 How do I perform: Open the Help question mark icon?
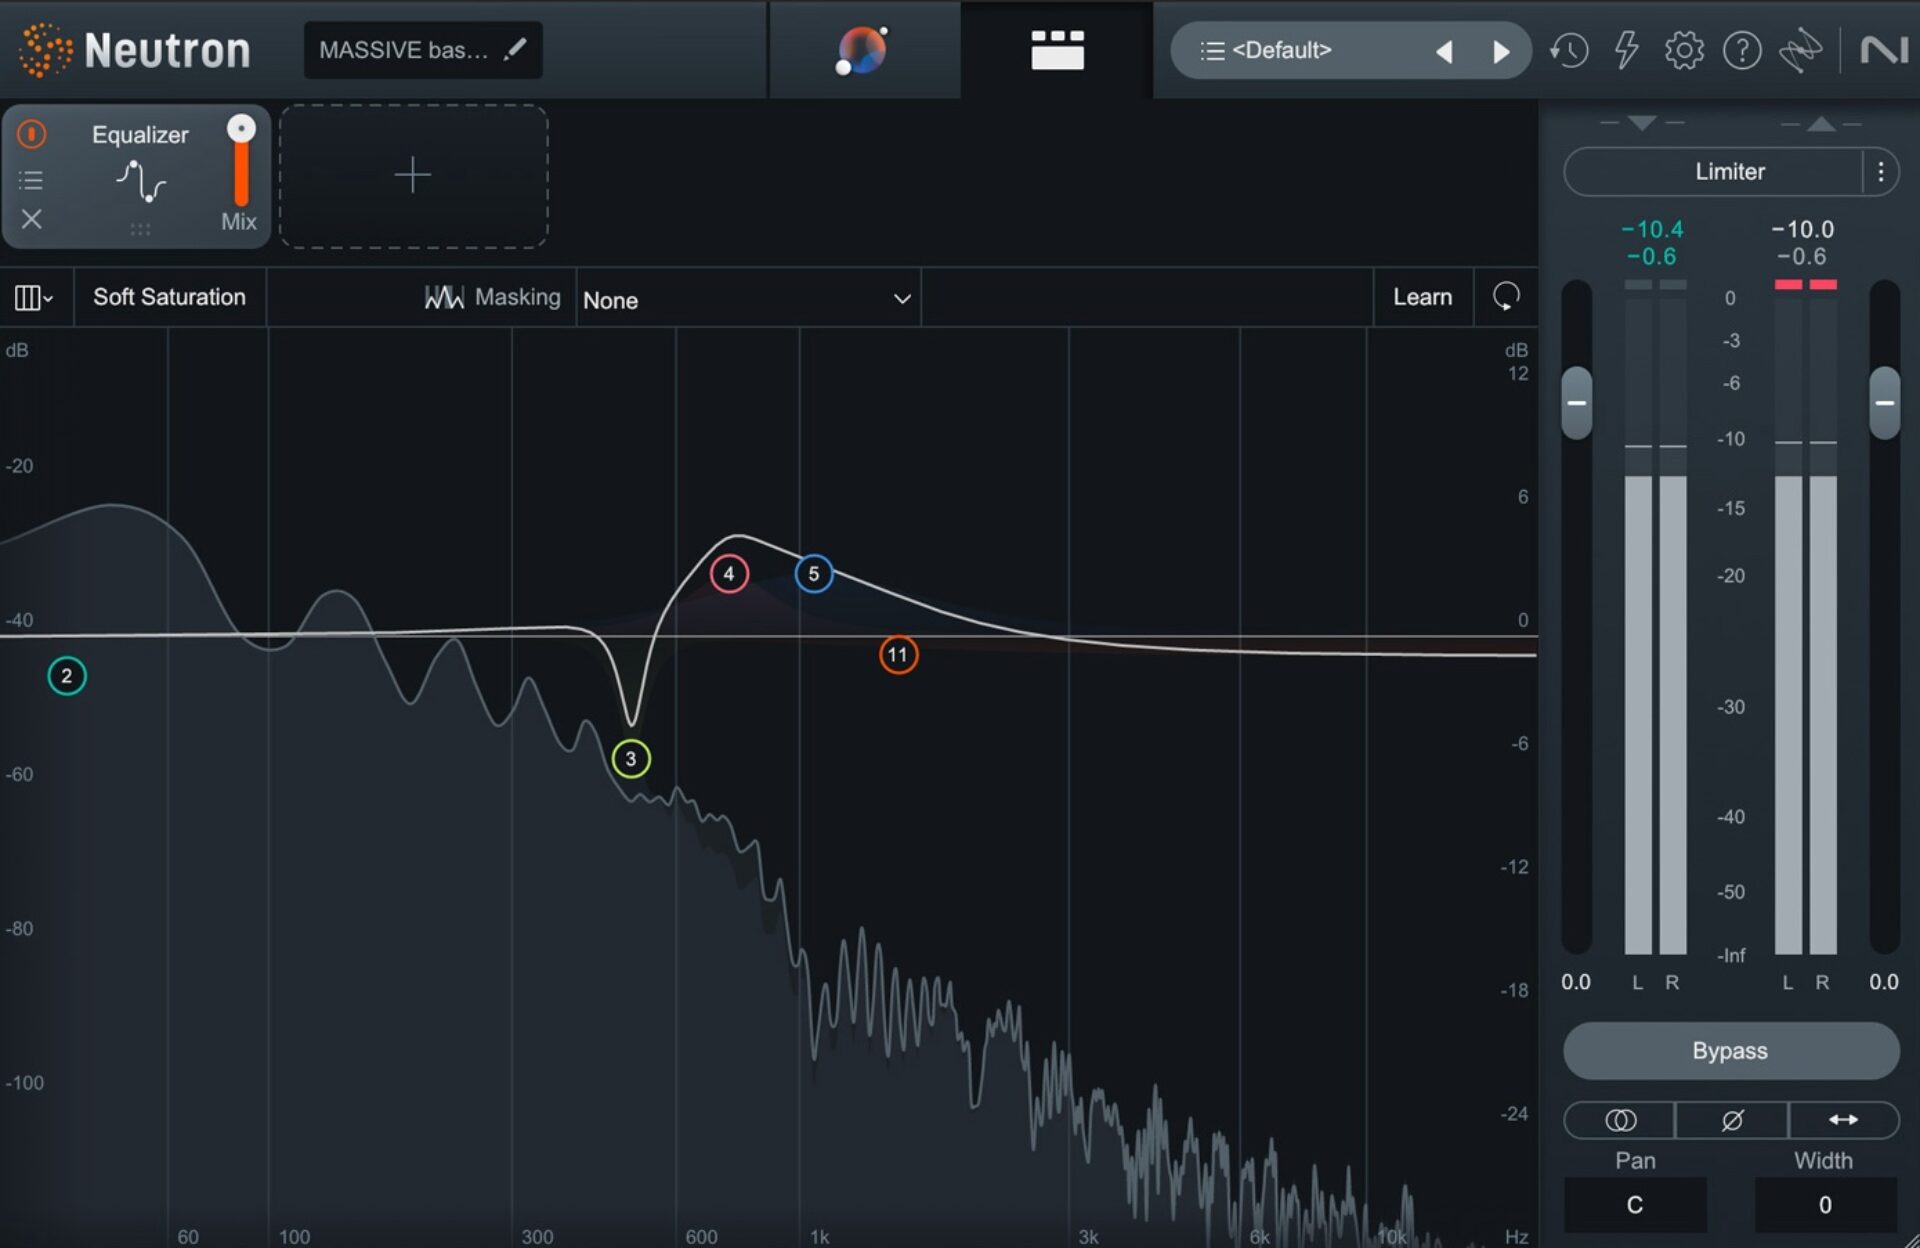(x=1742, y=50)
